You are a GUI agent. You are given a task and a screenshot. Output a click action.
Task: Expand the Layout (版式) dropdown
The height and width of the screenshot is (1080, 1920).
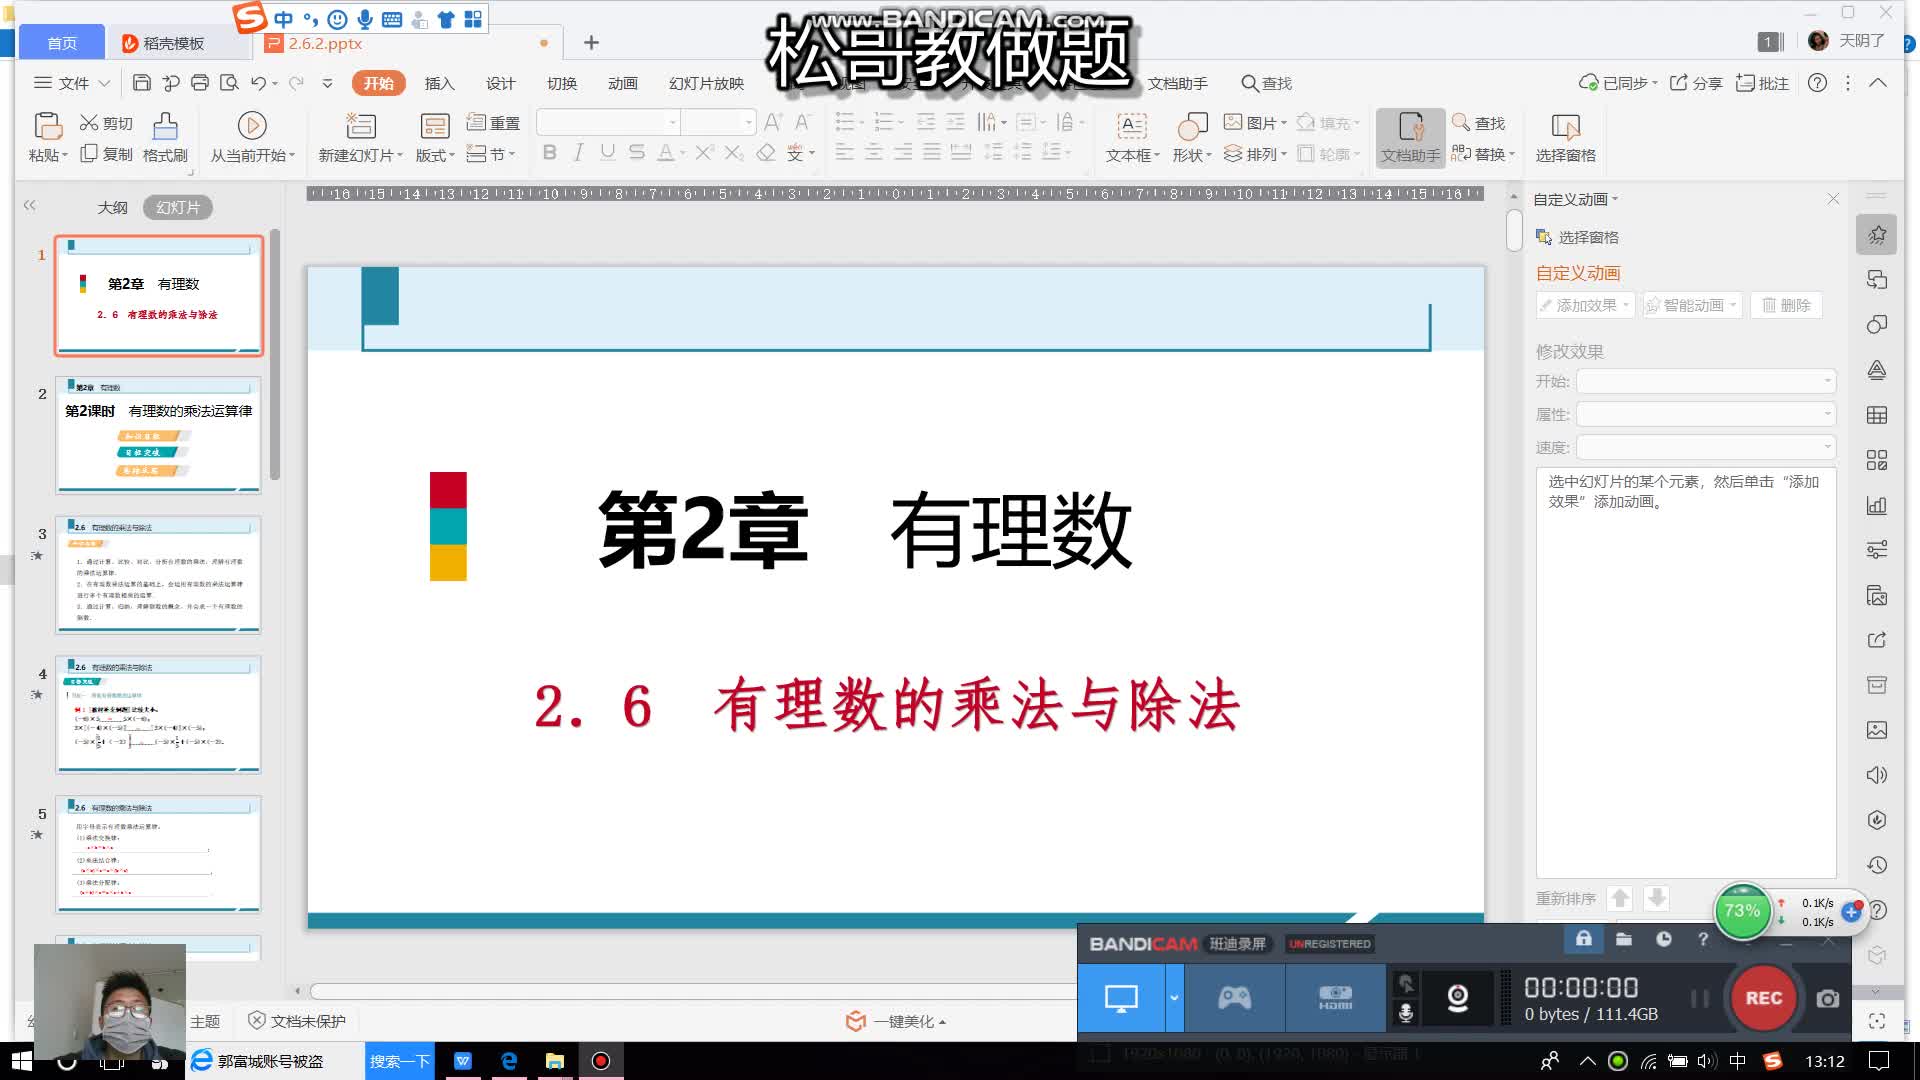pos(435,155)
